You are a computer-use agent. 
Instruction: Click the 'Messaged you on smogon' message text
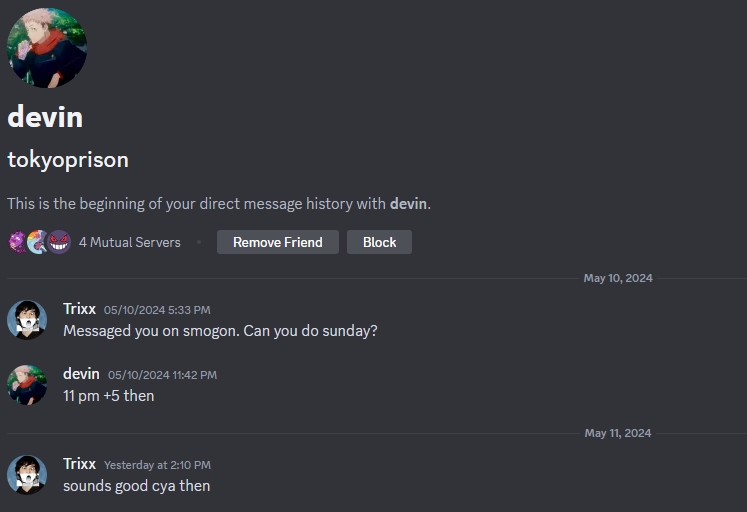point(220,331)
